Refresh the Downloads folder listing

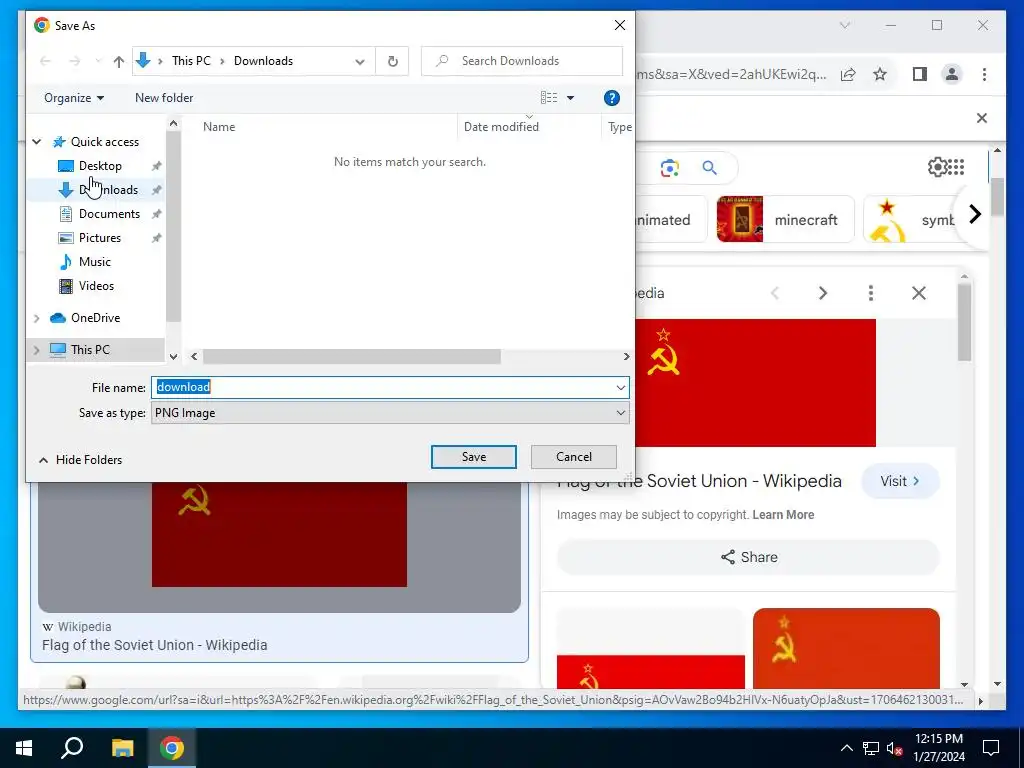click(392, 61)
